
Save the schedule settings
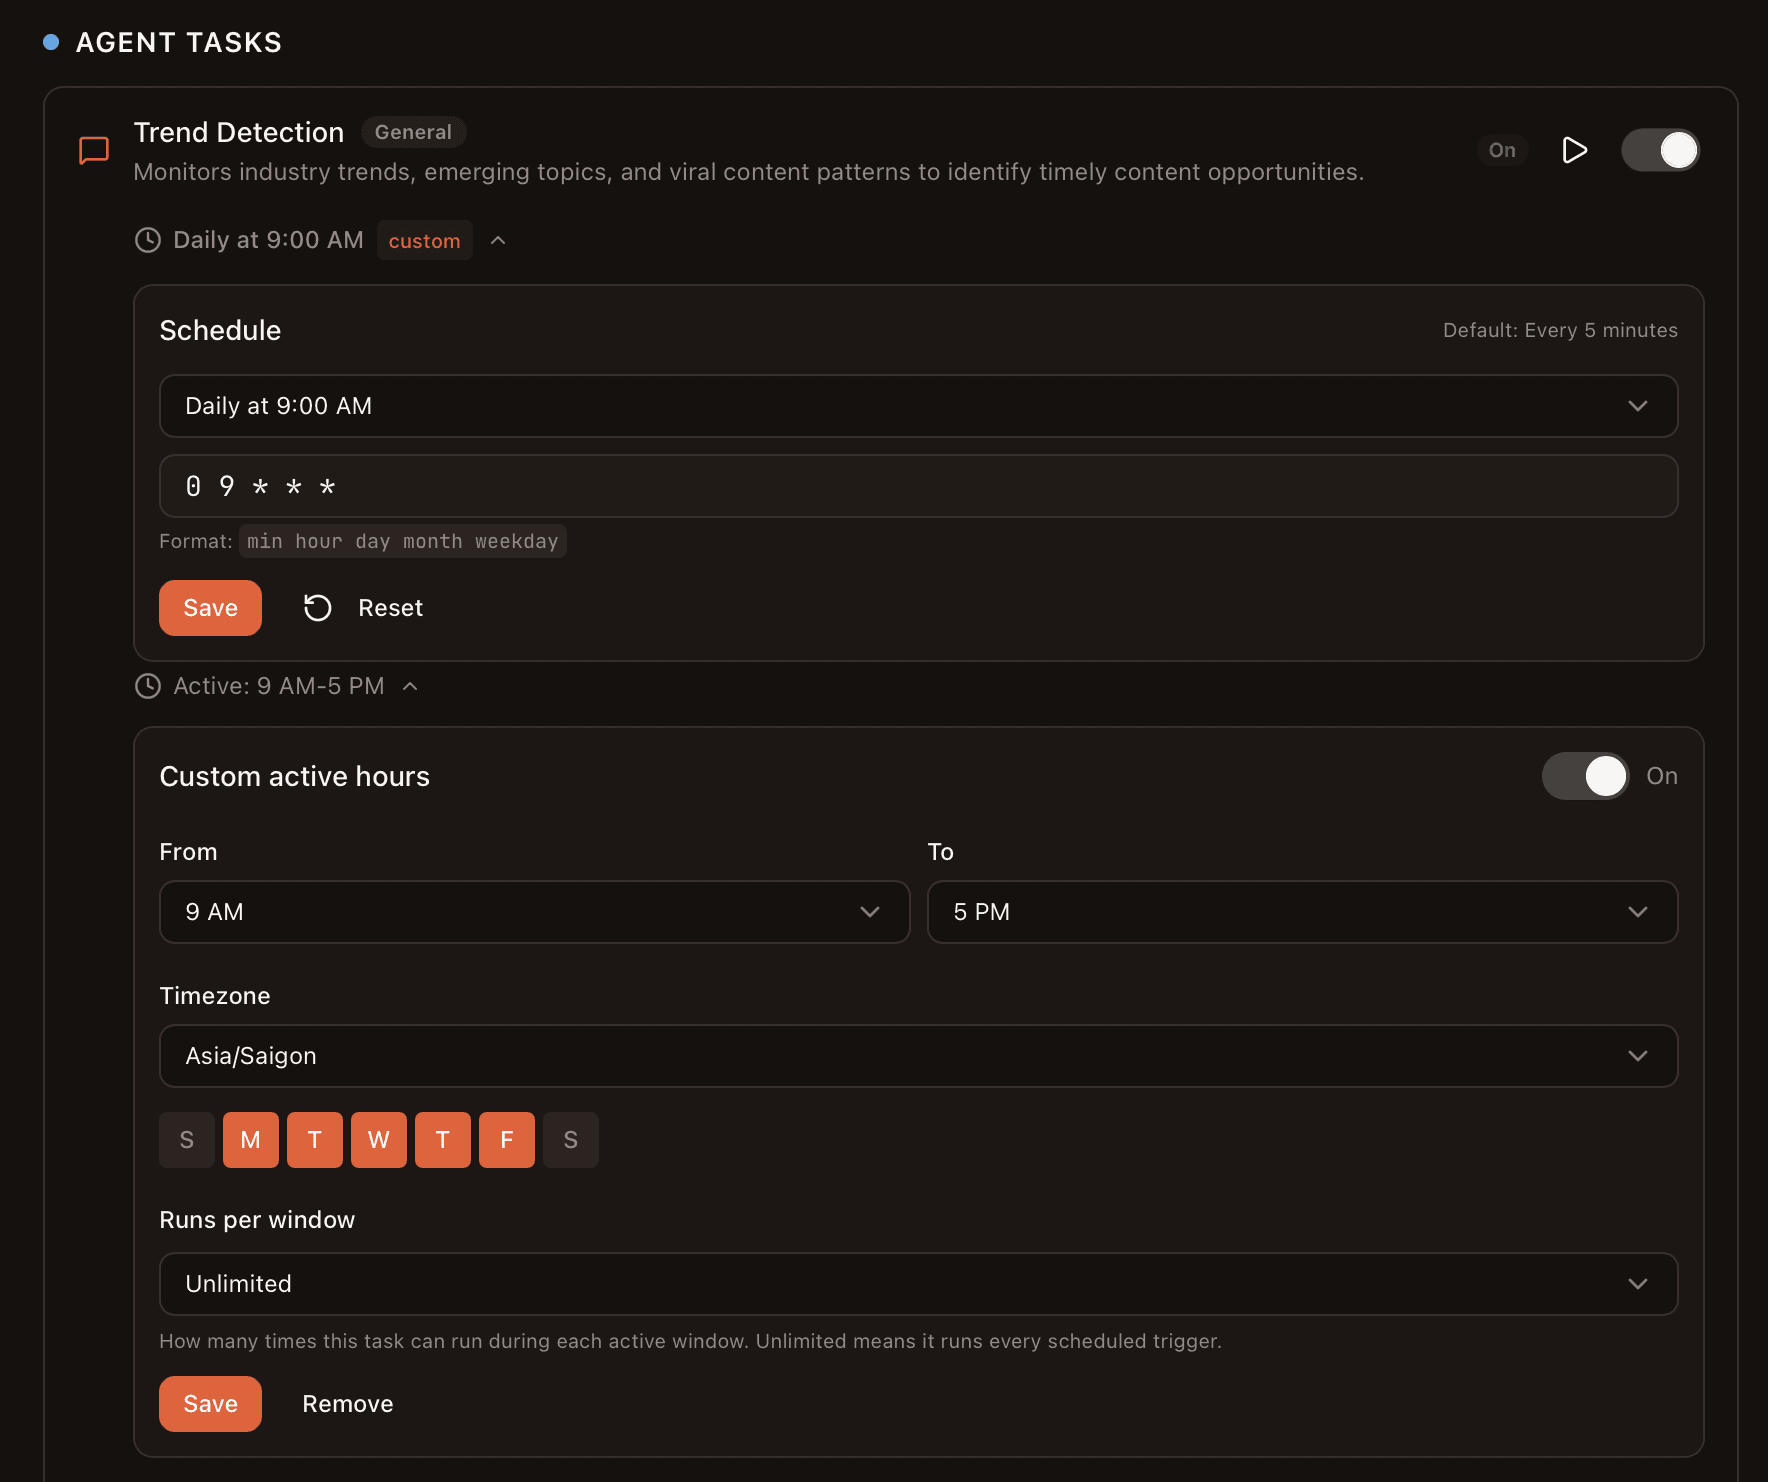(x=210, y=608)
